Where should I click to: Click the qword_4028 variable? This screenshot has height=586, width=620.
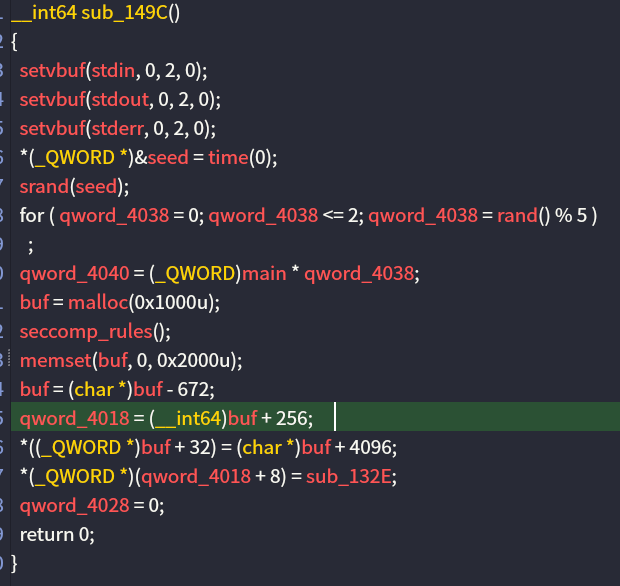point(63,505)
